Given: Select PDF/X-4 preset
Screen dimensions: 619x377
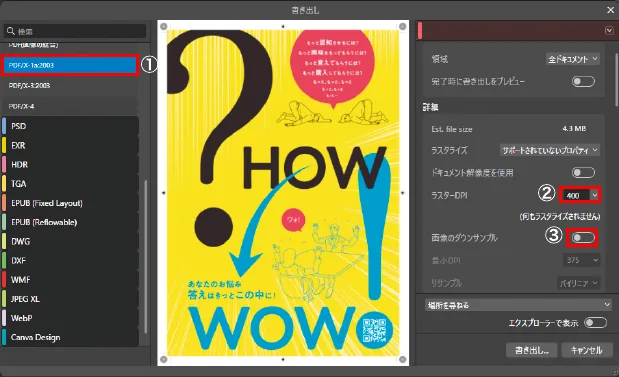Looking at the screenshot, I should coord(70,106).
